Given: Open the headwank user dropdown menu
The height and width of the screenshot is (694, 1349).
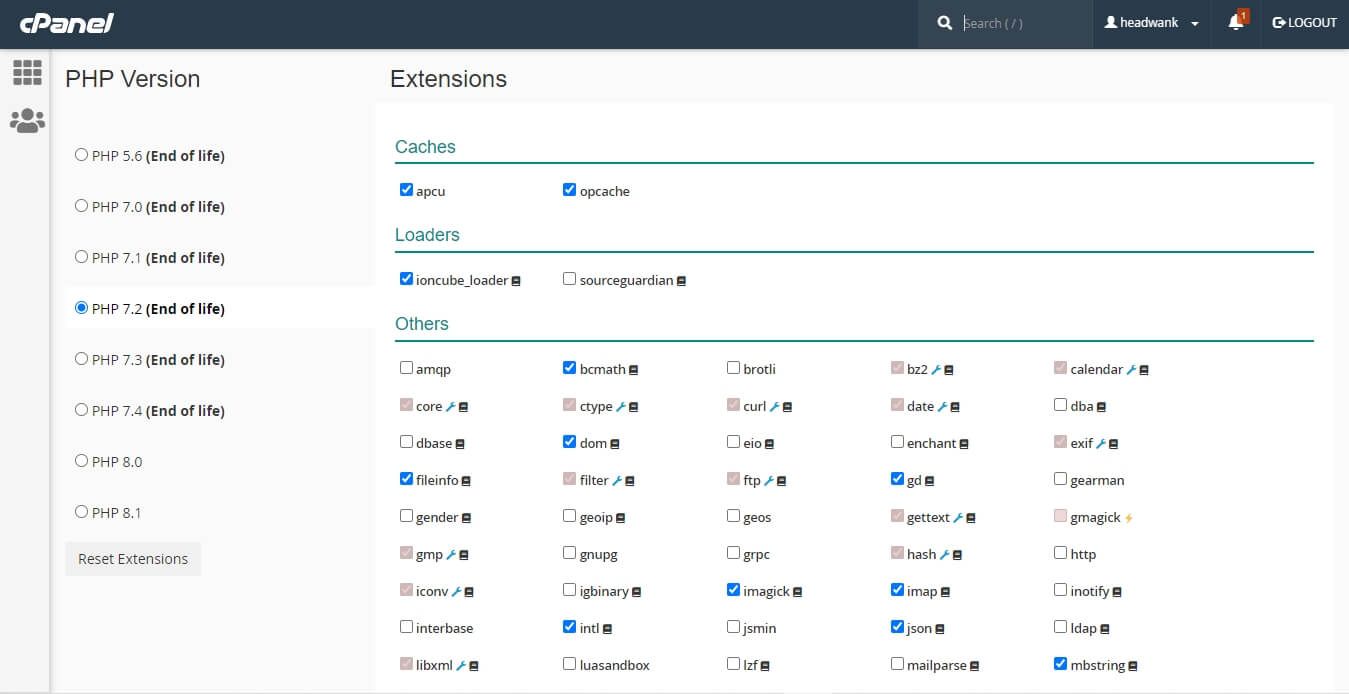Looking at the screenshot, I should coord(1151,23).
